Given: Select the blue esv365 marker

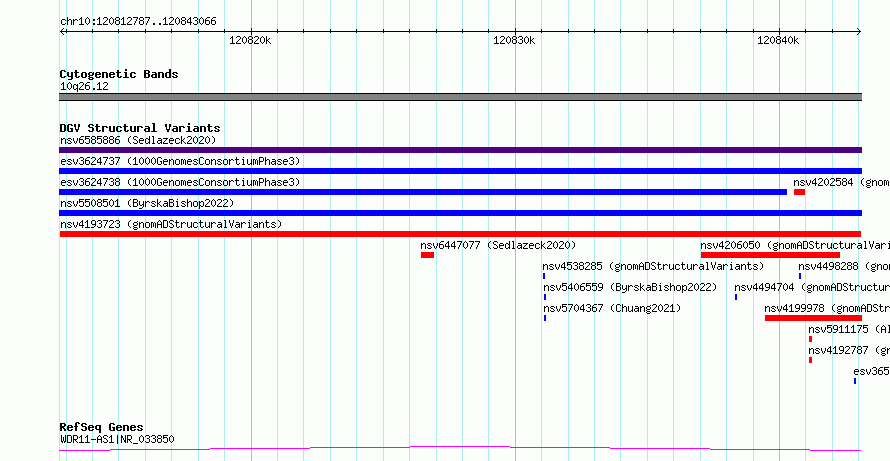Looking at the screenshot, I should (x=855, y=381).
